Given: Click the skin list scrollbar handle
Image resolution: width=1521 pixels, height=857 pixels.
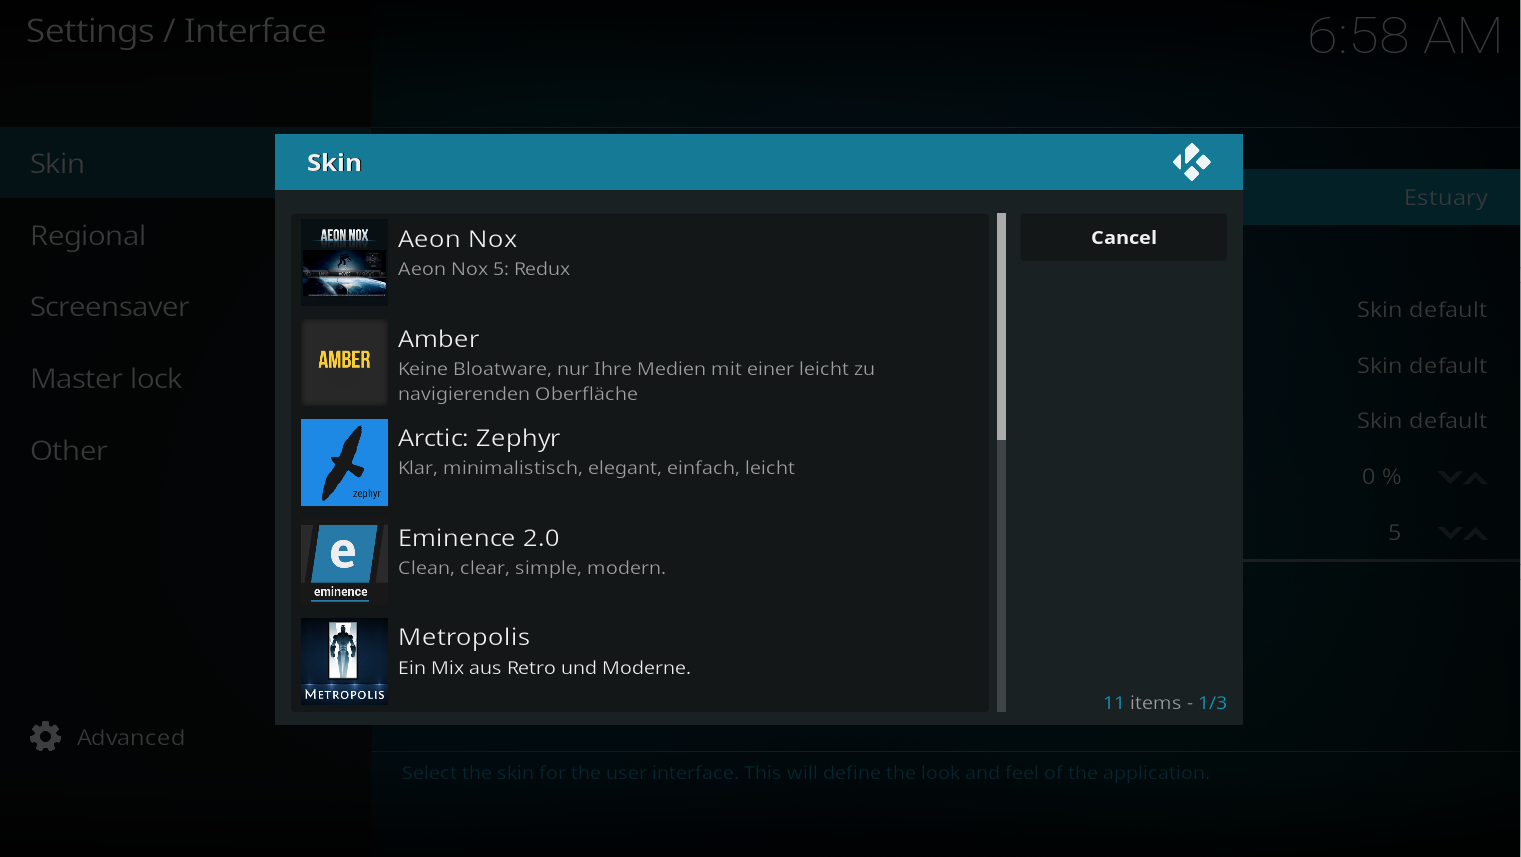Looking at the screenshot, I should pyautogui.click(x=1001, y=326).
